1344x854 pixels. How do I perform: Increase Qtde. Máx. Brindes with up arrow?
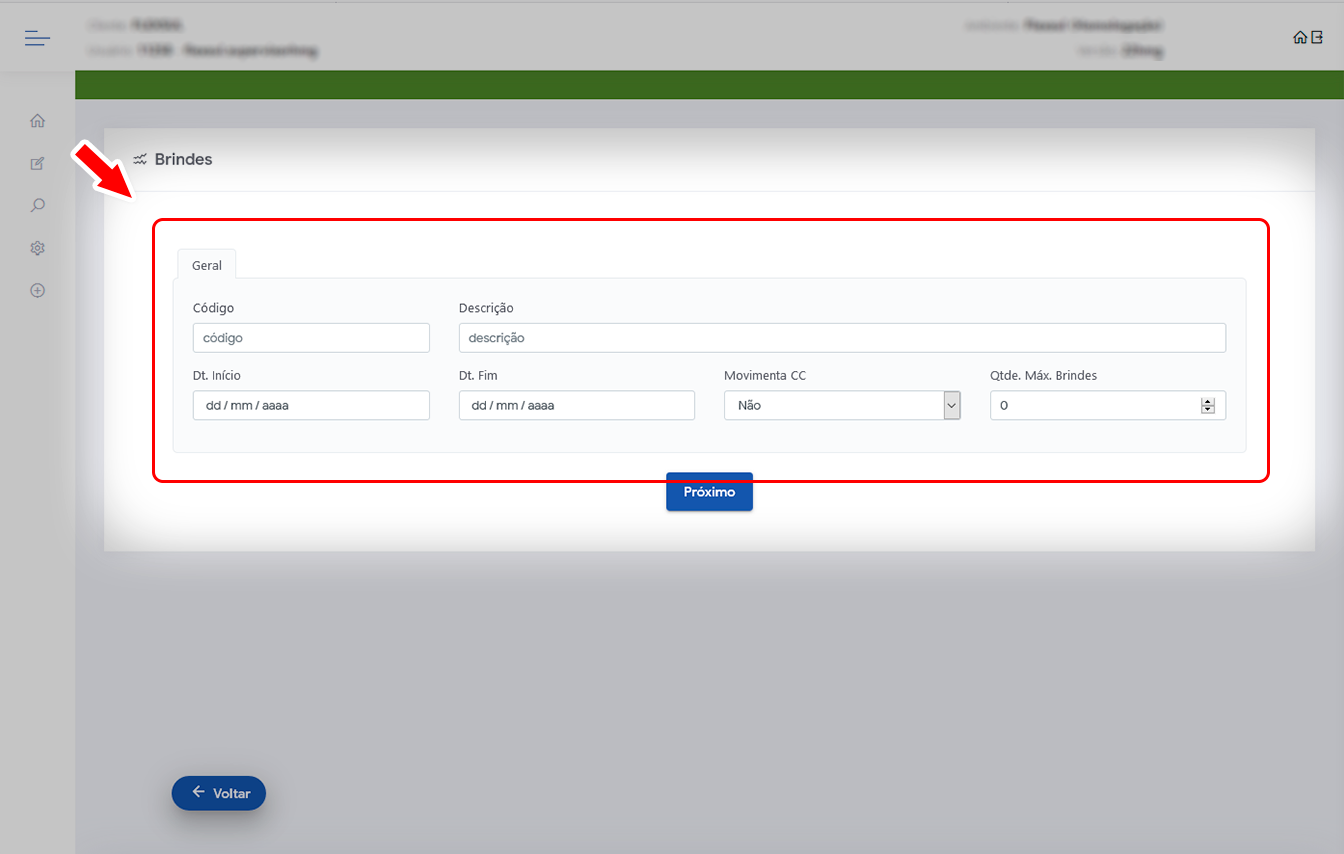1208,401
